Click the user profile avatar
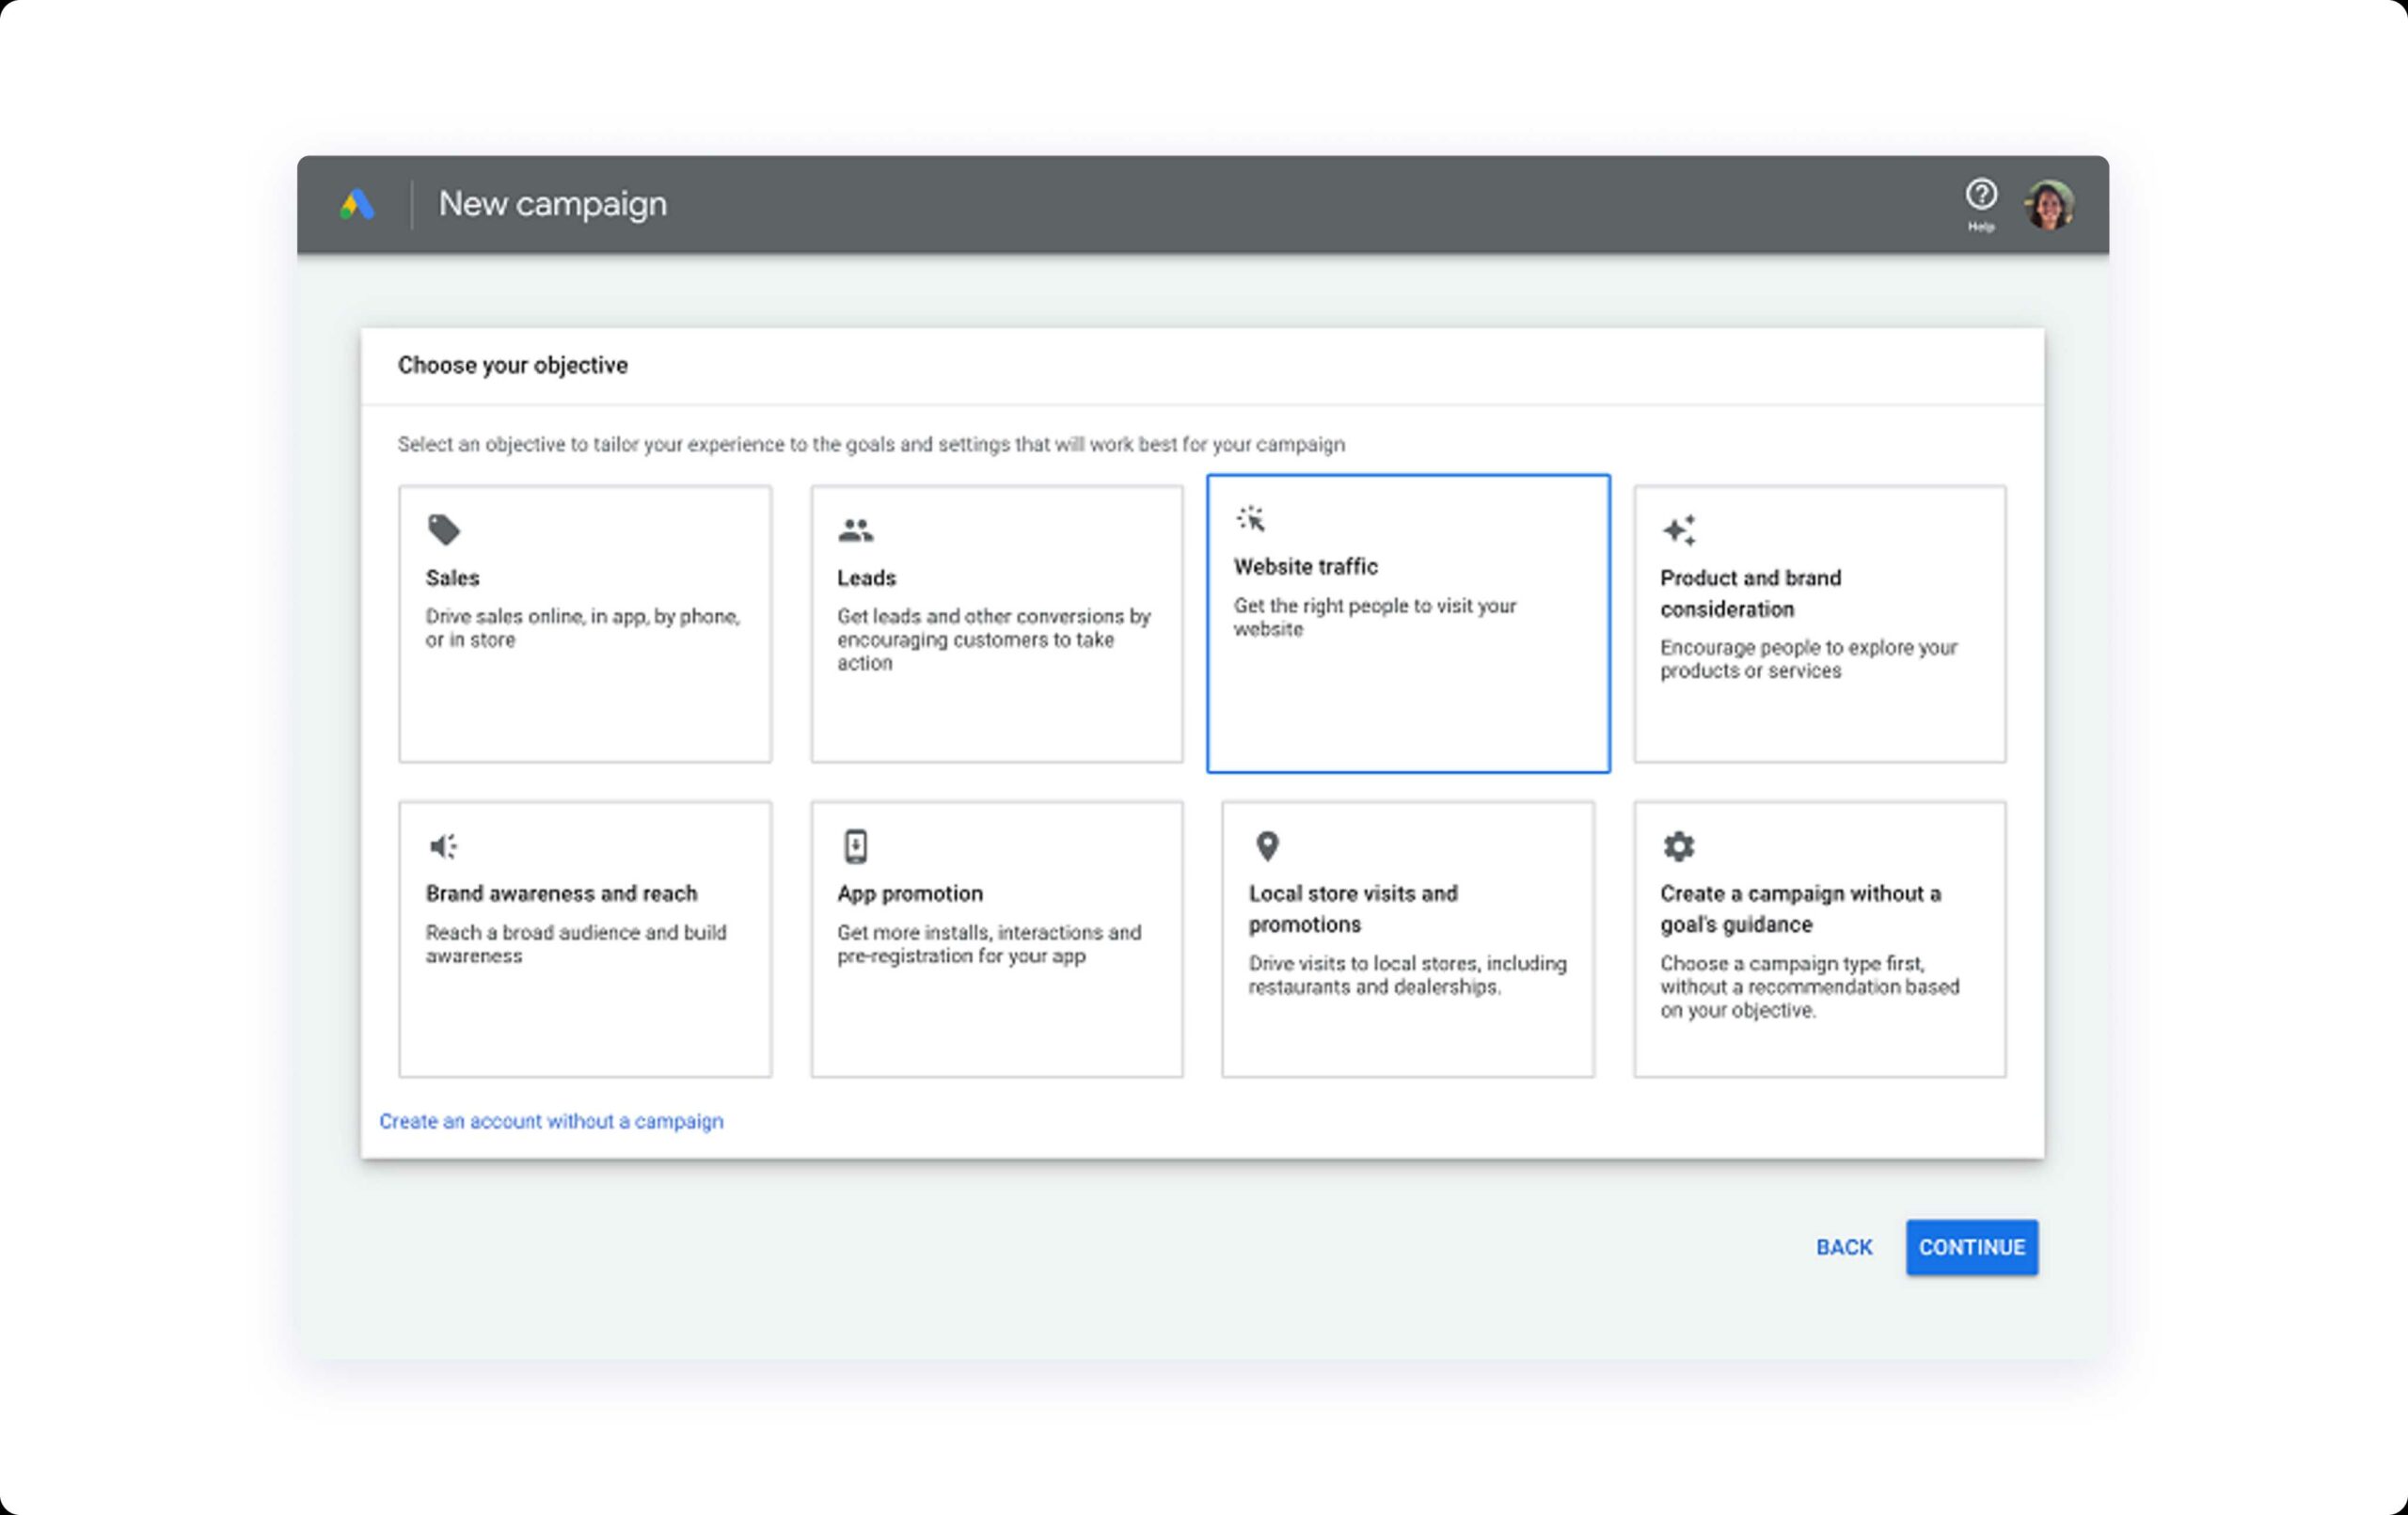Viewport: 2408px width, 1515px height. [2049, 205]
